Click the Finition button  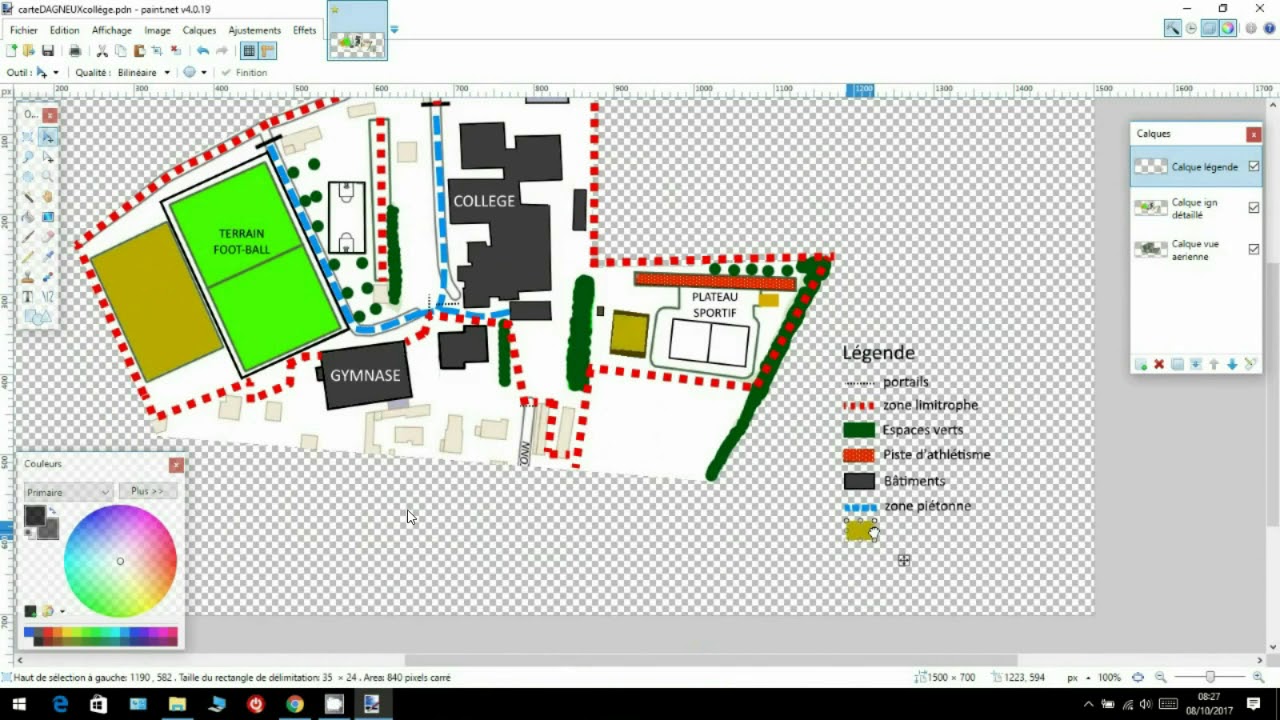click(244, 72)
